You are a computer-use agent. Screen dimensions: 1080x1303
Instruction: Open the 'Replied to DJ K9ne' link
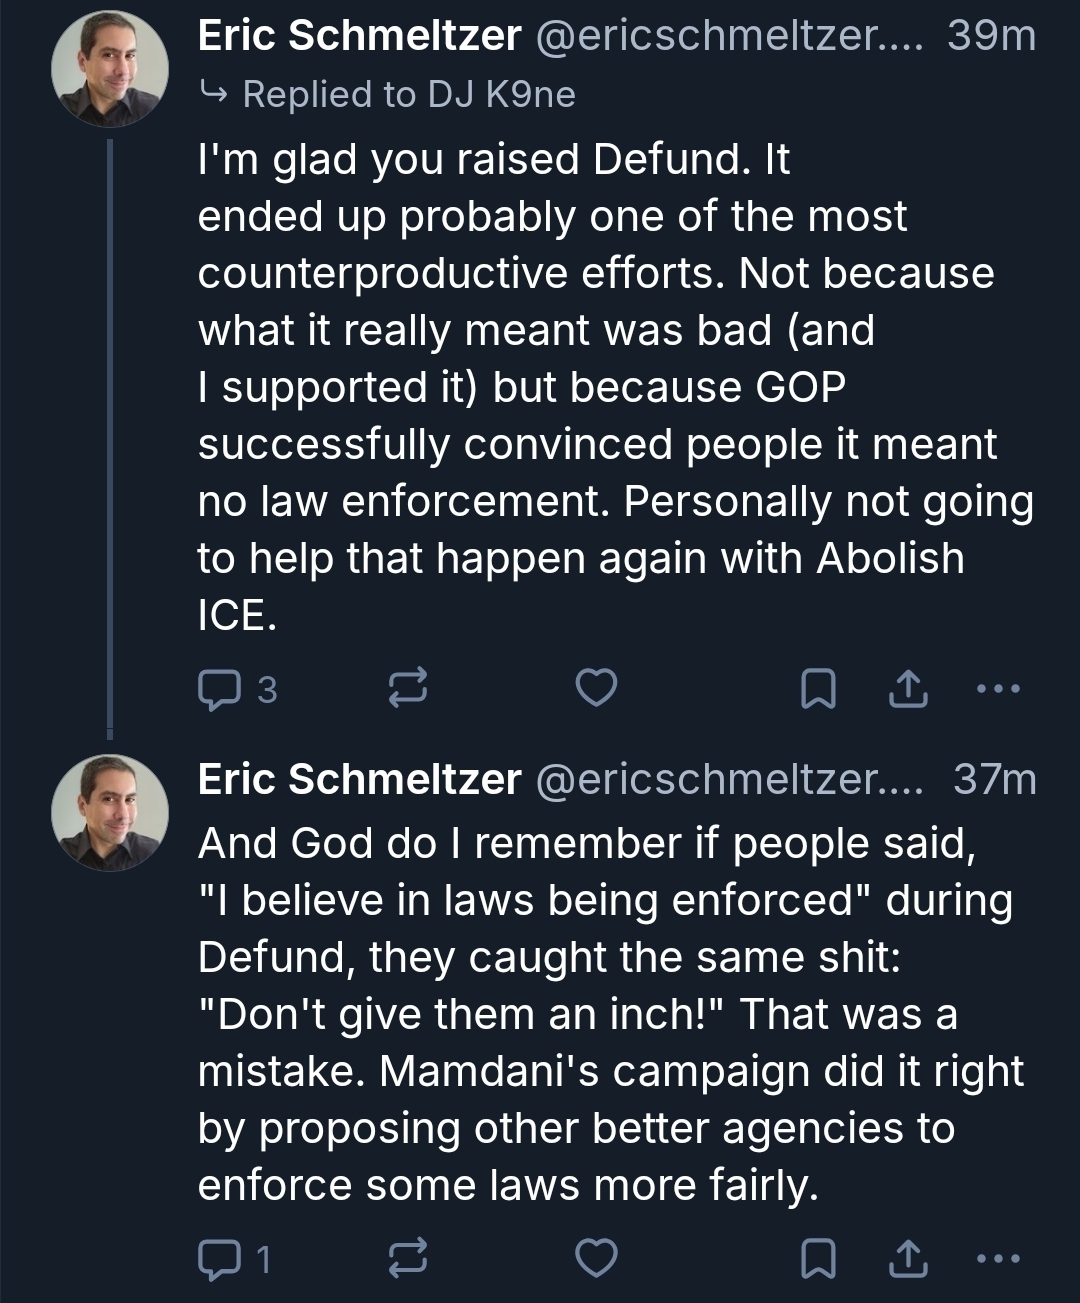[x=408, y=94]
